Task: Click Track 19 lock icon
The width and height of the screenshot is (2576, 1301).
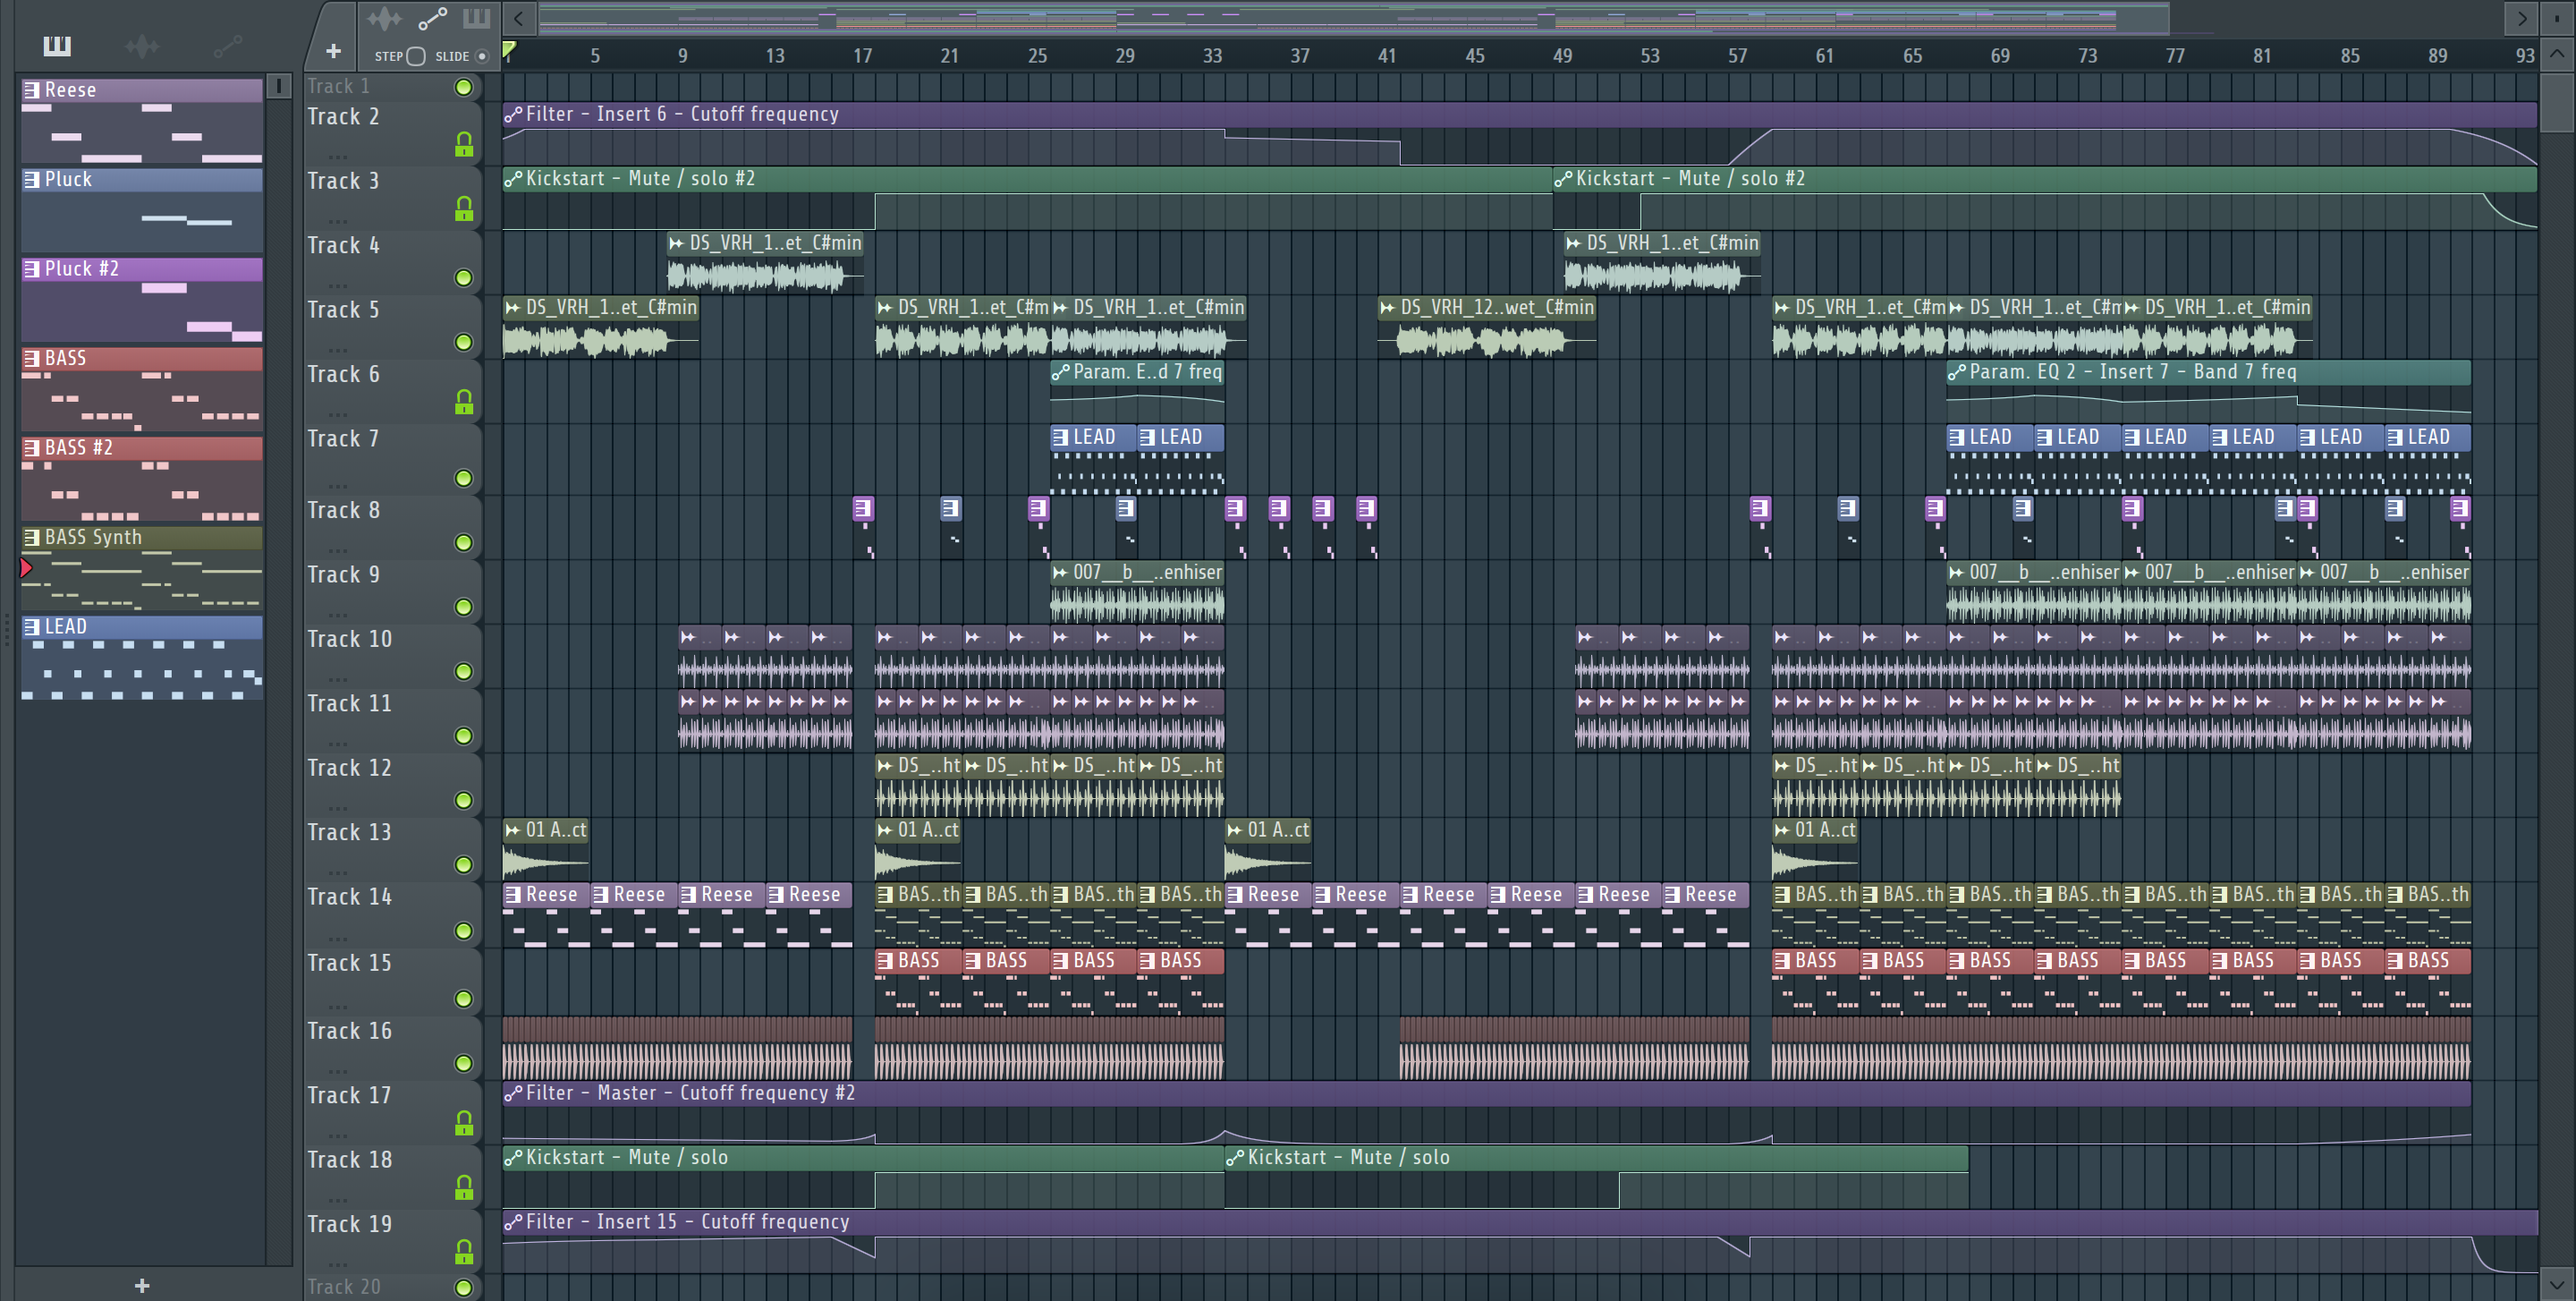Action: coord(463,1252)
